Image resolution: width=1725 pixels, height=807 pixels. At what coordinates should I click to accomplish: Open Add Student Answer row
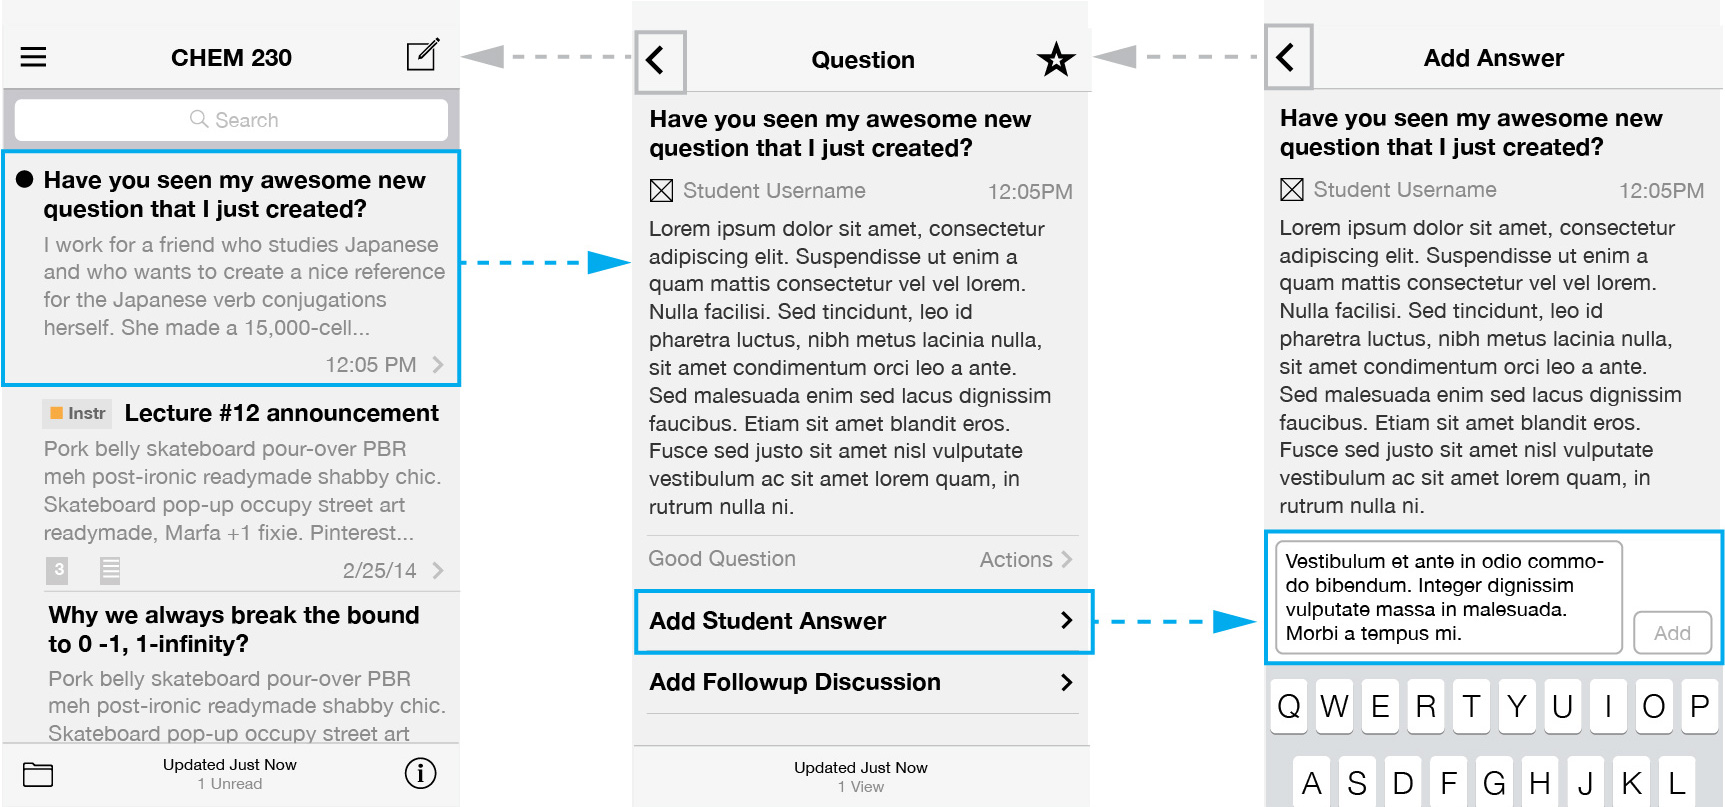click(x=864, y=622)
